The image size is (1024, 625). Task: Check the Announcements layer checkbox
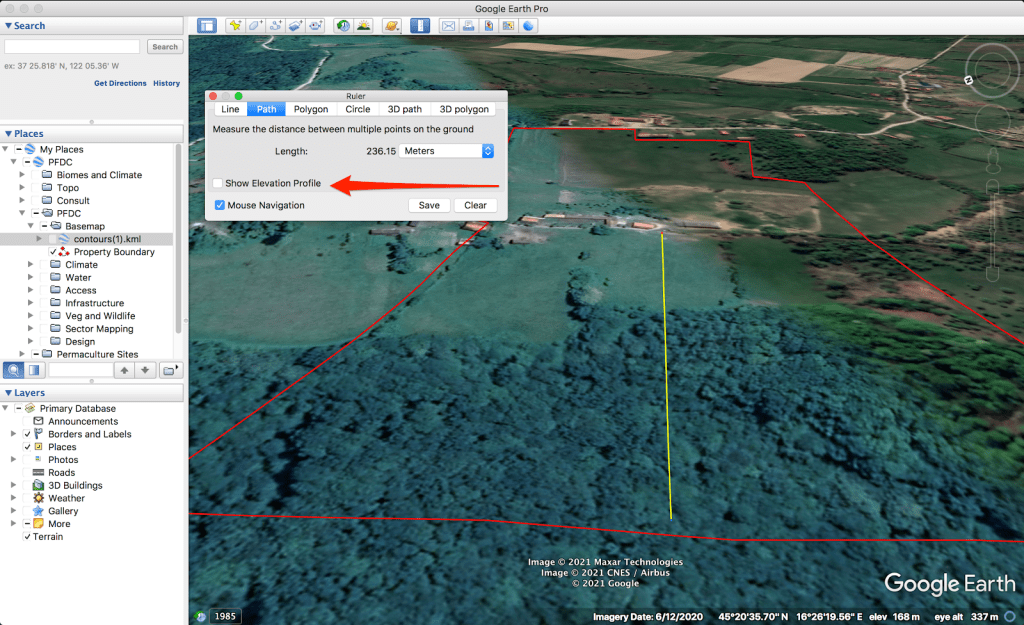click(x=27, y=421)
